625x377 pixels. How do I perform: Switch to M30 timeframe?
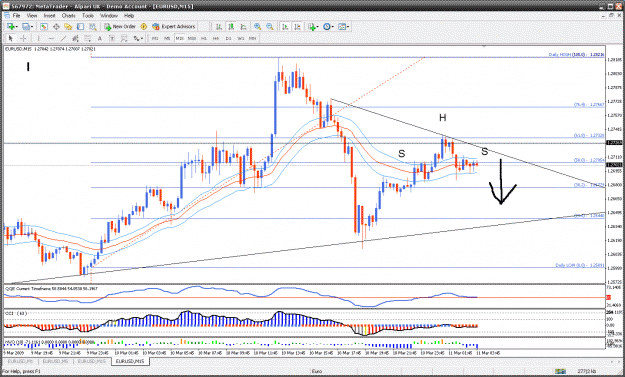tap(192, 38)
